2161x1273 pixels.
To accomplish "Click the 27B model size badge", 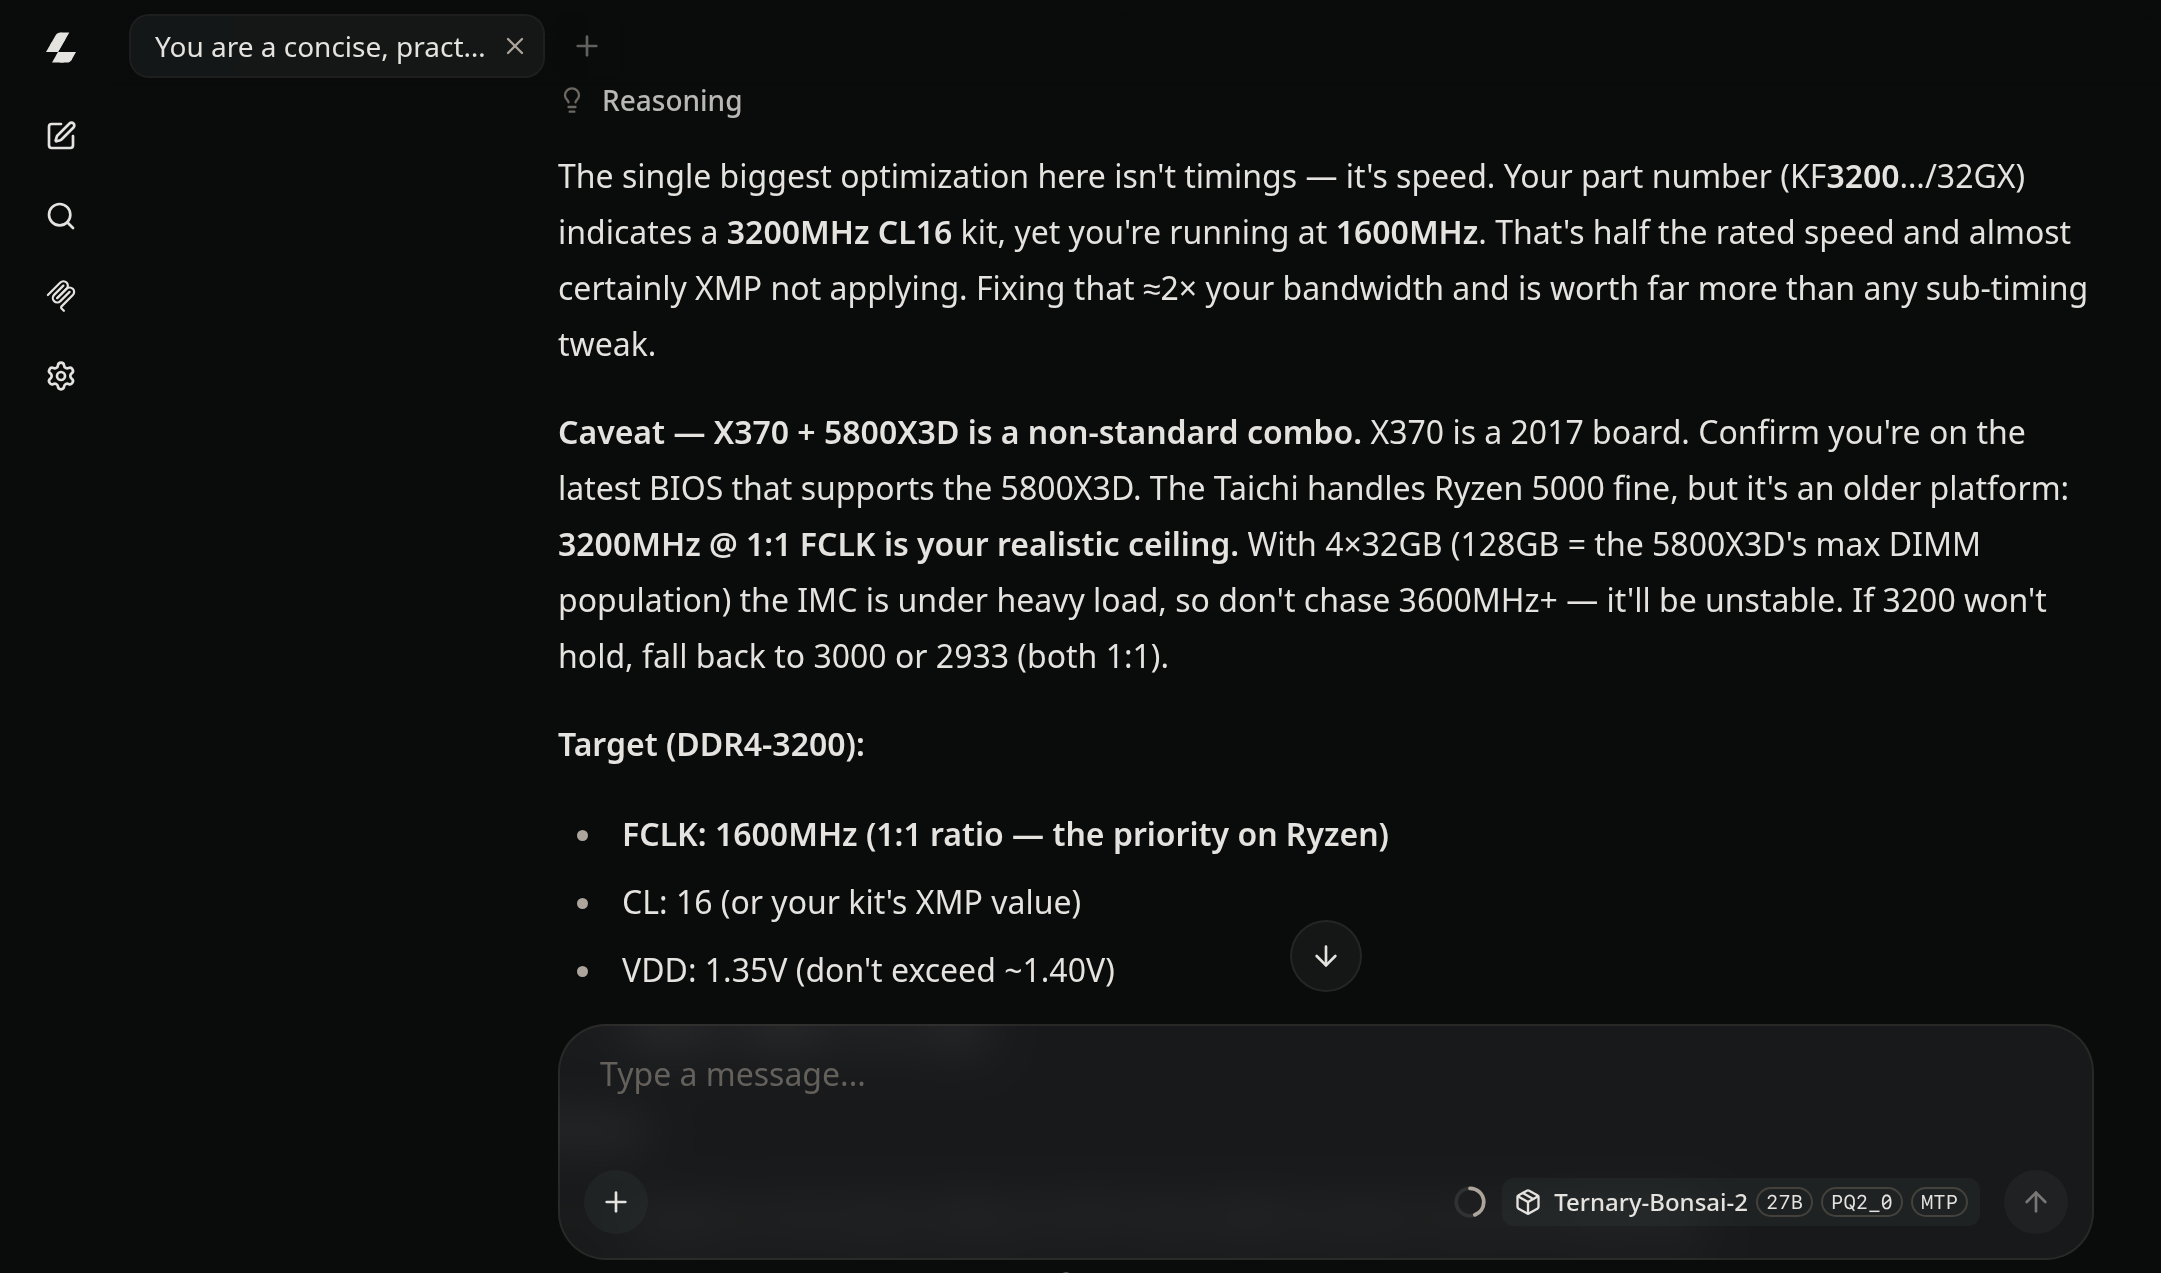I will tap(1784, 1202).
